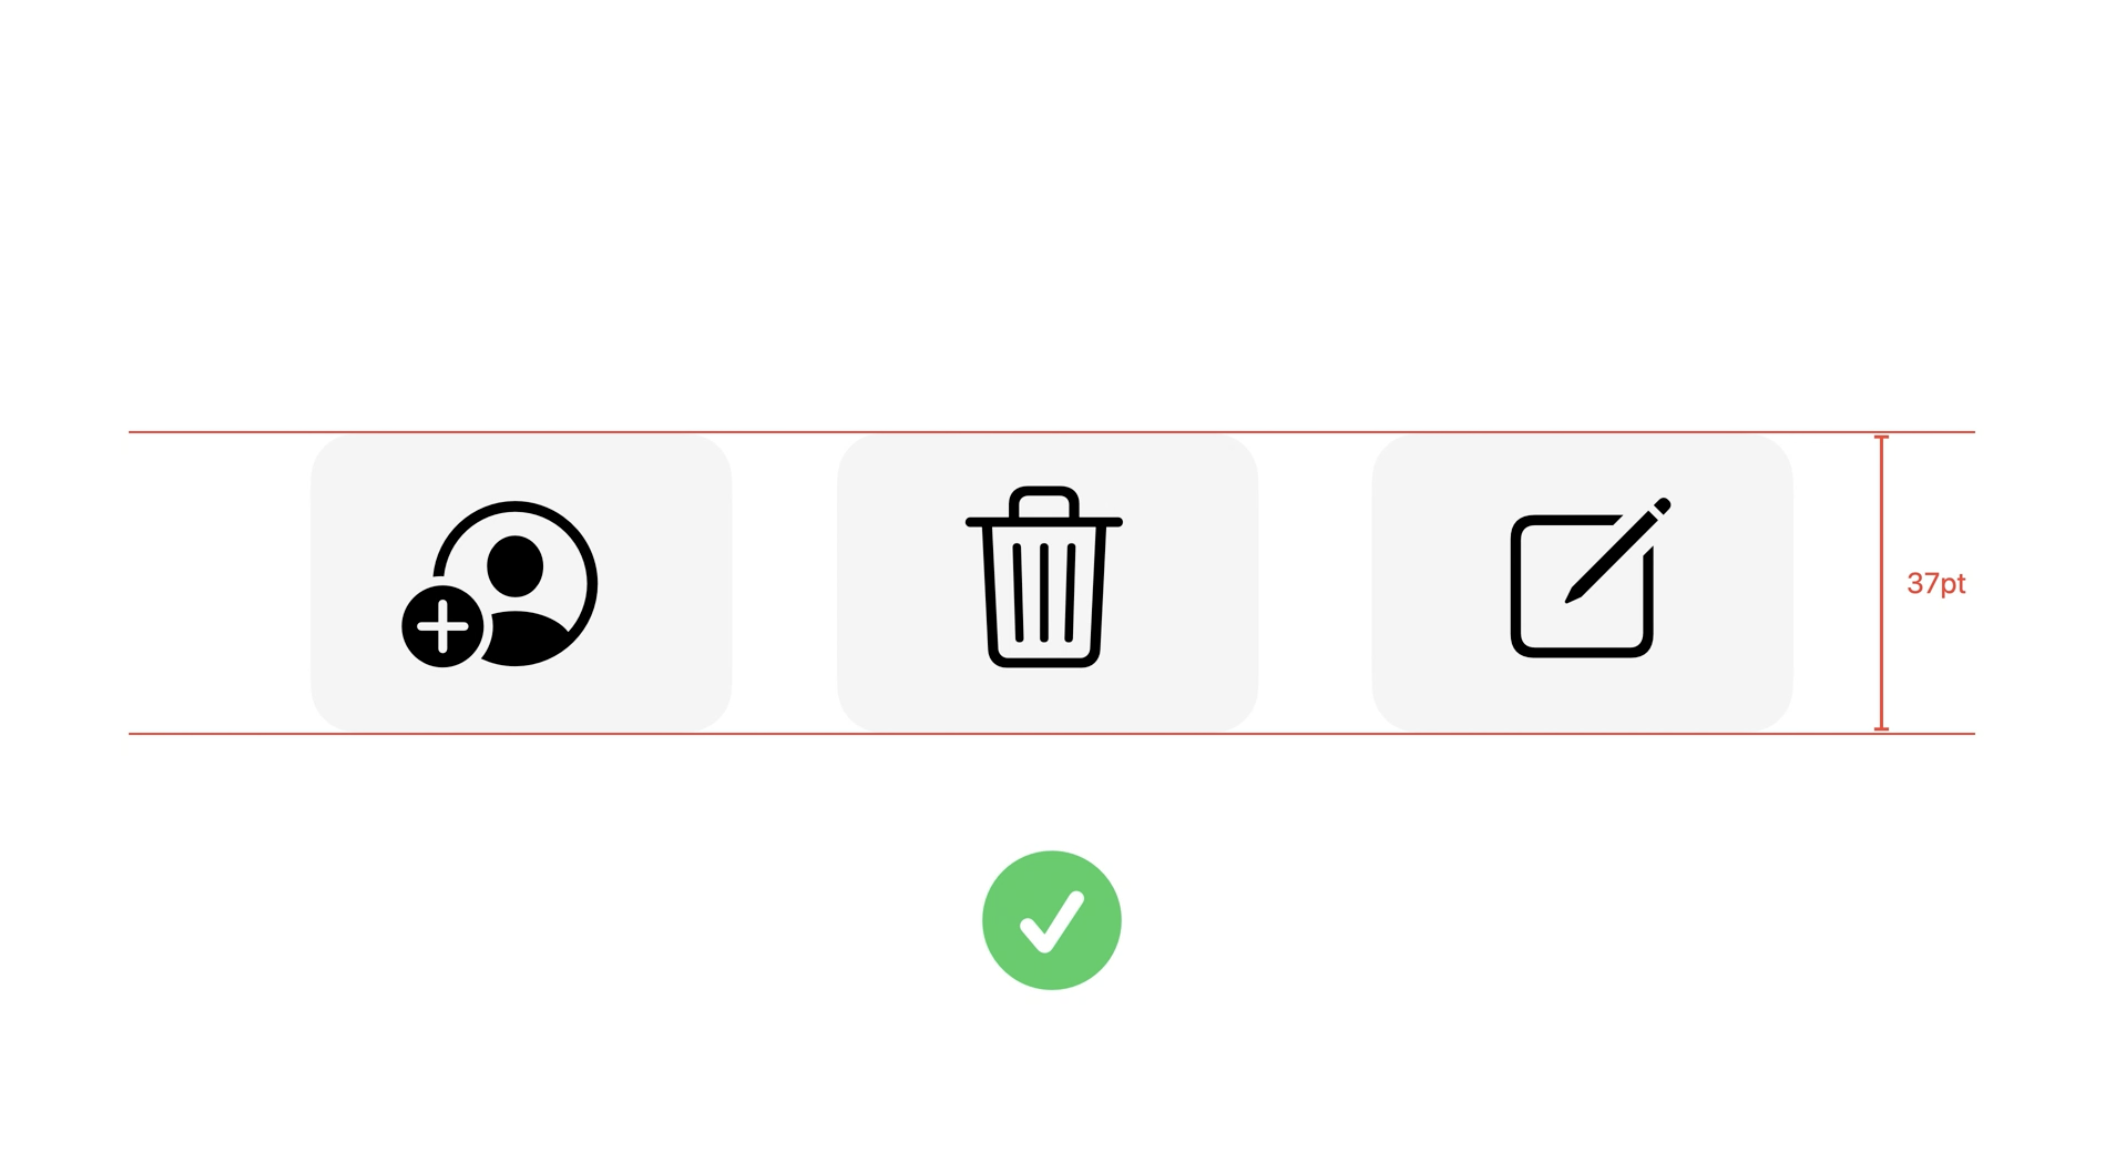The height and width of the screenshot is (1168, 2102).
Task: Click the white check inside the green circle
Action: tap(1051, 922)
